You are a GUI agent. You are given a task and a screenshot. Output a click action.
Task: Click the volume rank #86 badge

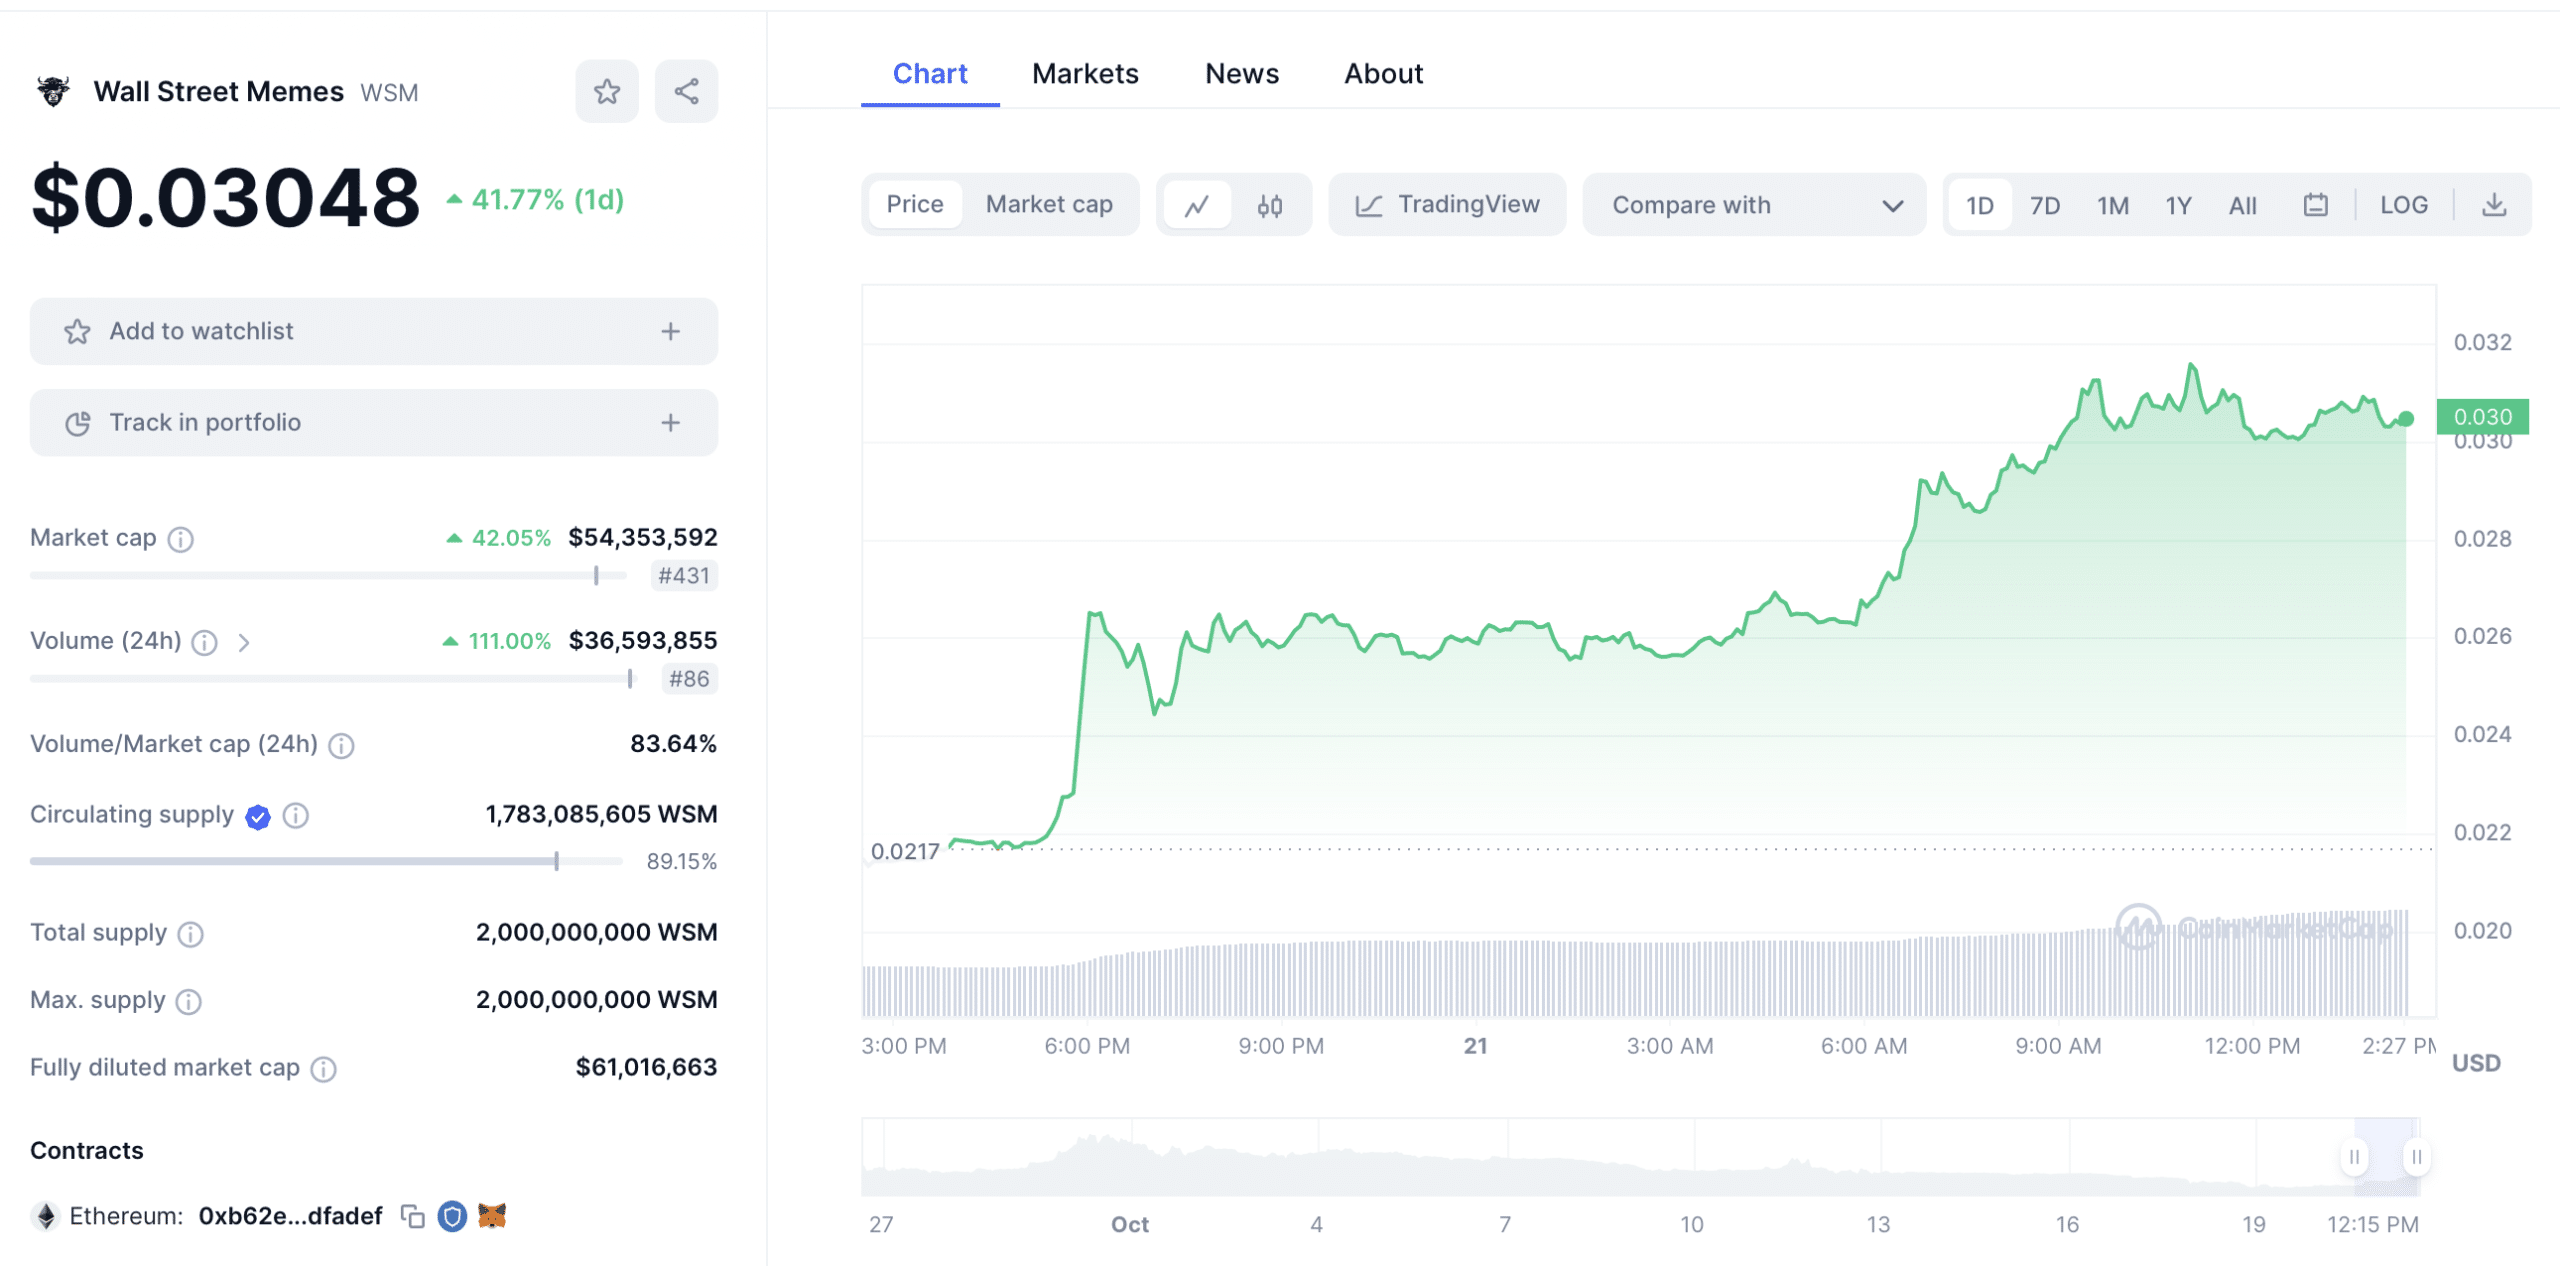[690, 679]
